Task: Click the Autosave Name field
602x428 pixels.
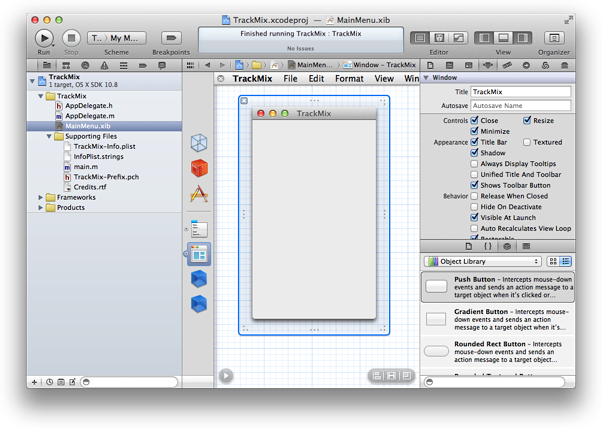Action: pos(521,106)
